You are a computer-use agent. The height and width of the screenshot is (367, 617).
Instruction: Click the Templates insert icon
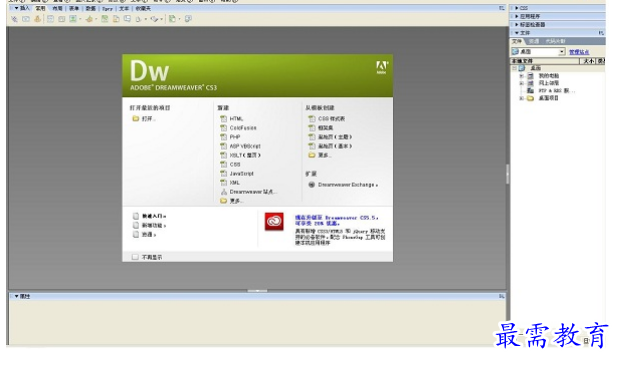point(172,19)
